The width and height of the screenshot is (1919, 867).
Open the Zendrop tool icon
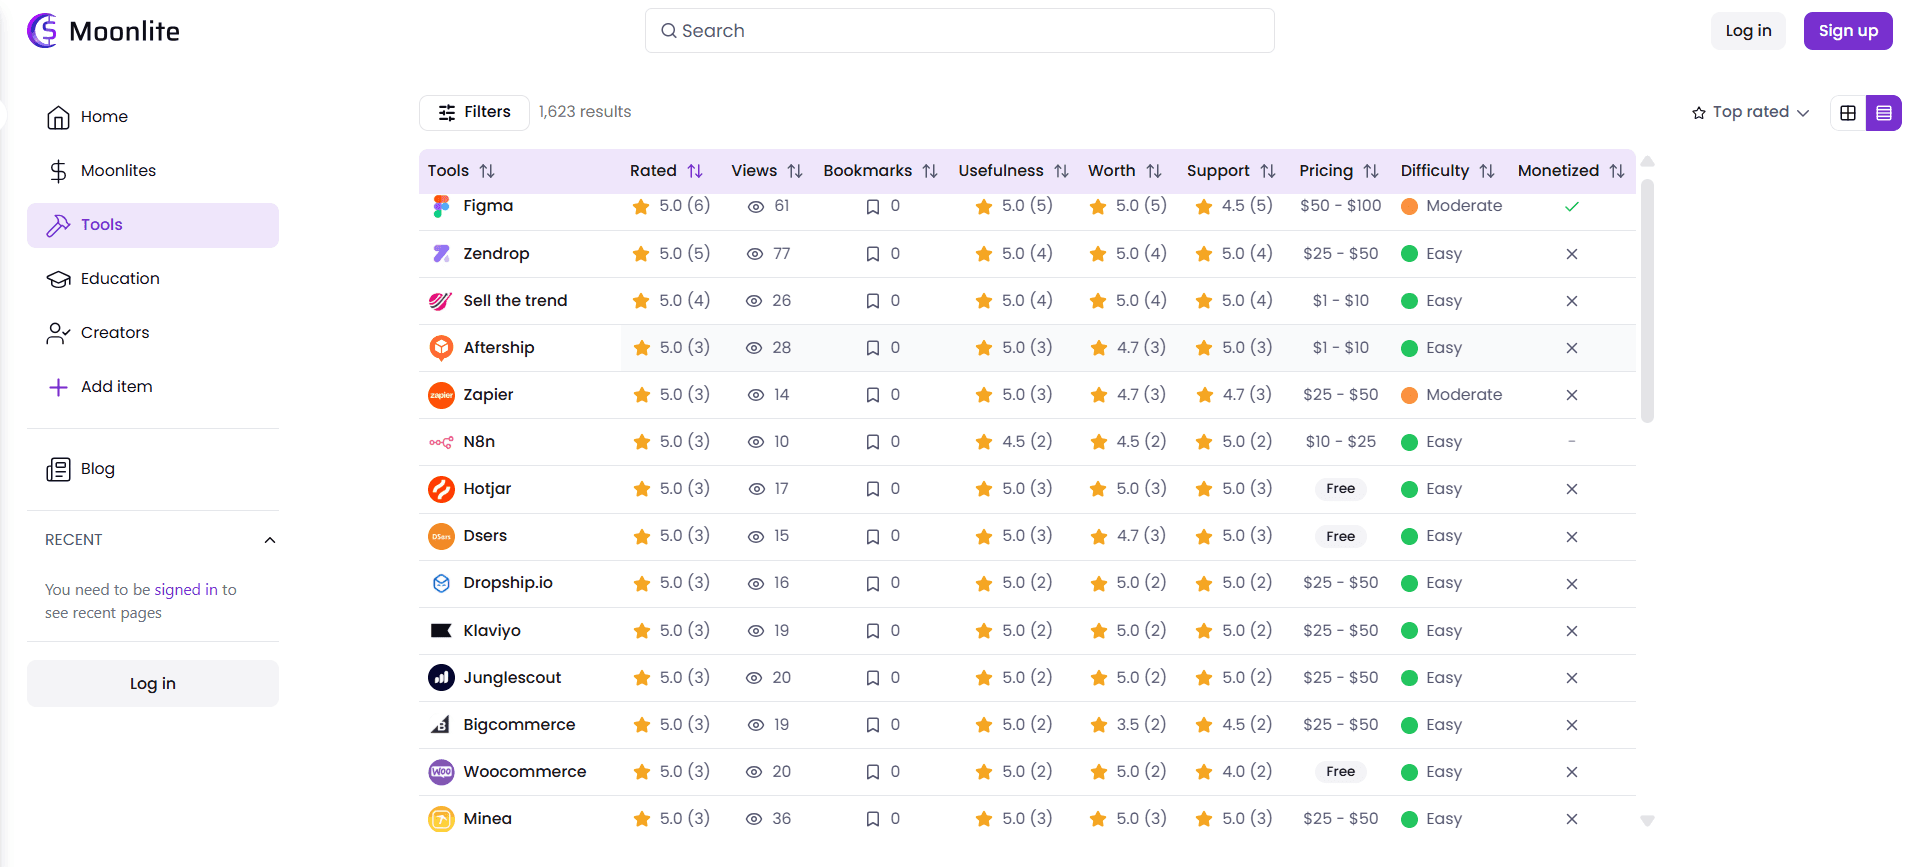click(x=441, y=254)
